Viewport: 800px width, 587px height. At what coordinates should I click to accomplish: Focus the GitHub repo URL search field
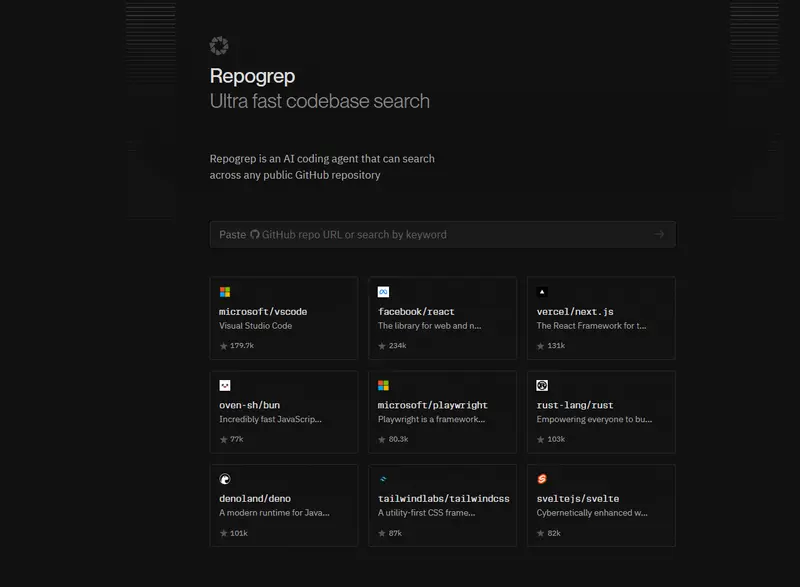pyautogui.click(x=430, y=234)
